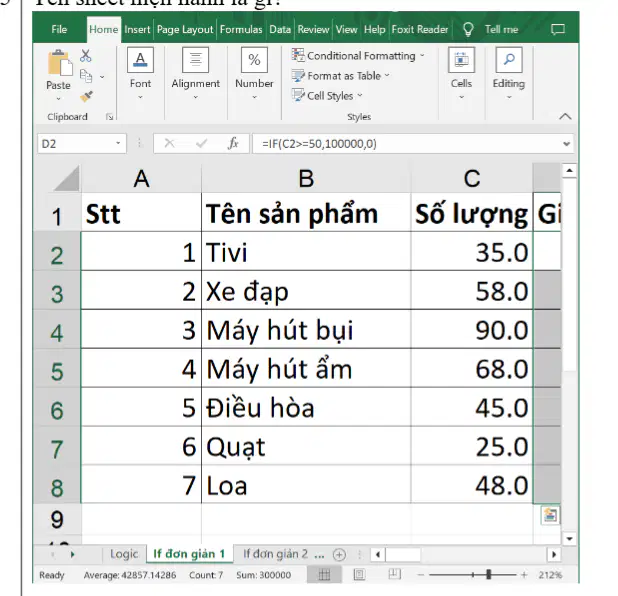The image size is (618, 596).
Task: Switch to Page Break Preview in the status bar
Action: pyautogui.click(x=394, y=575)
